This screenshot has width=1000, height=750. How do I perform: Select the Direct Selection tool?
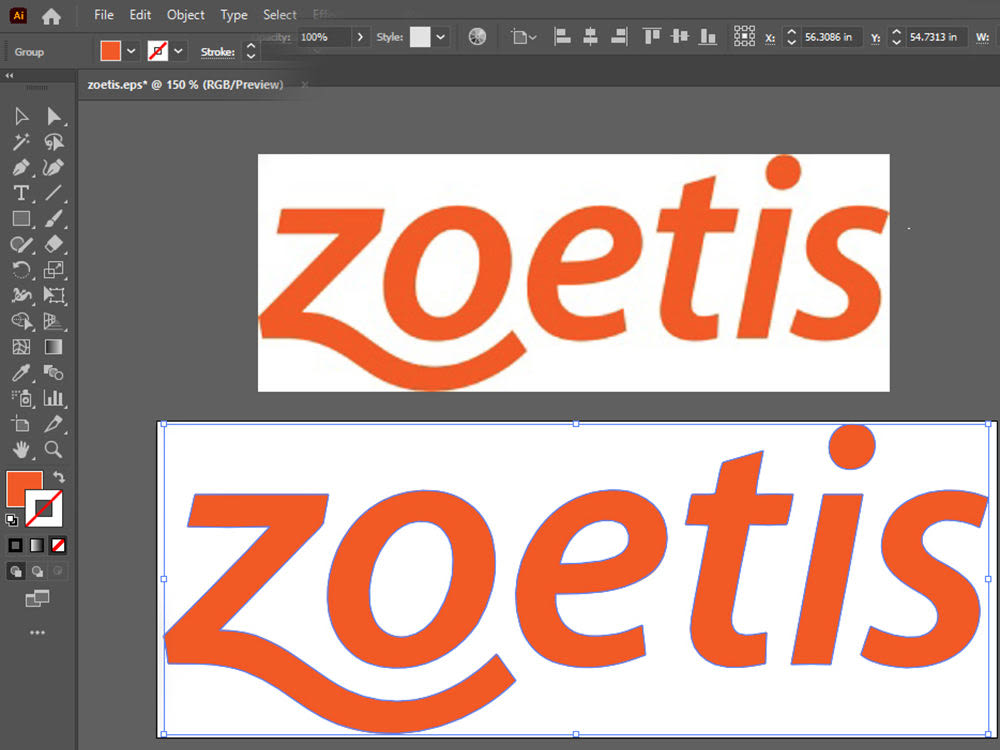54,116
